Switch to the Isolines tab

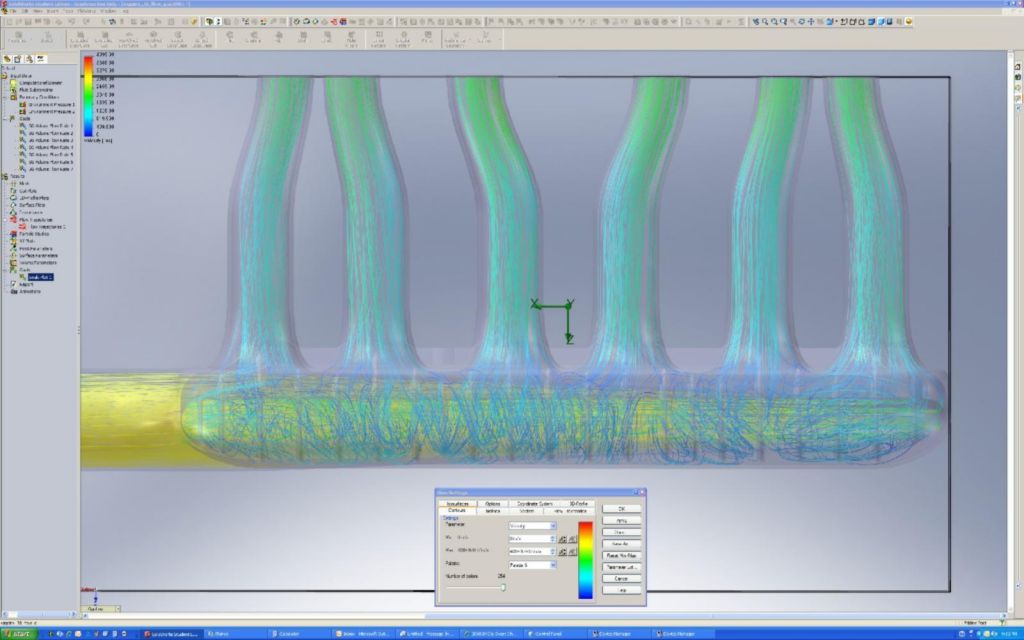coord(492,511)
